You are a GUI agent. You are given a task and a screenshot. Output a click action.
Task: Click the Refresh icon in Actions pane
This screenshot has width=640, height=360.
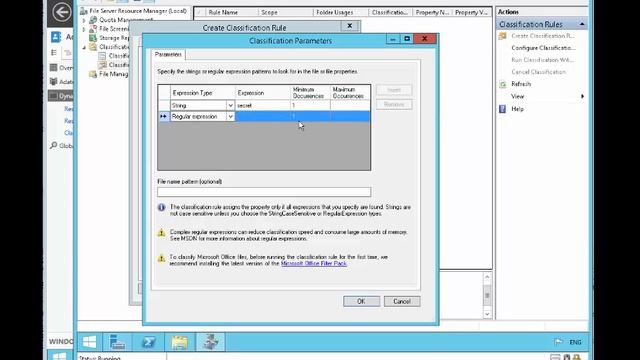(x=502, y=84)
